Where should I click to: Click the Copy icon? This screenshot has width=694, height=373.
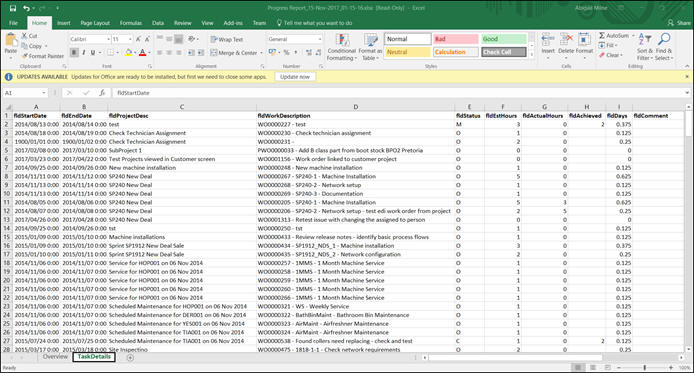coord(24,46)
